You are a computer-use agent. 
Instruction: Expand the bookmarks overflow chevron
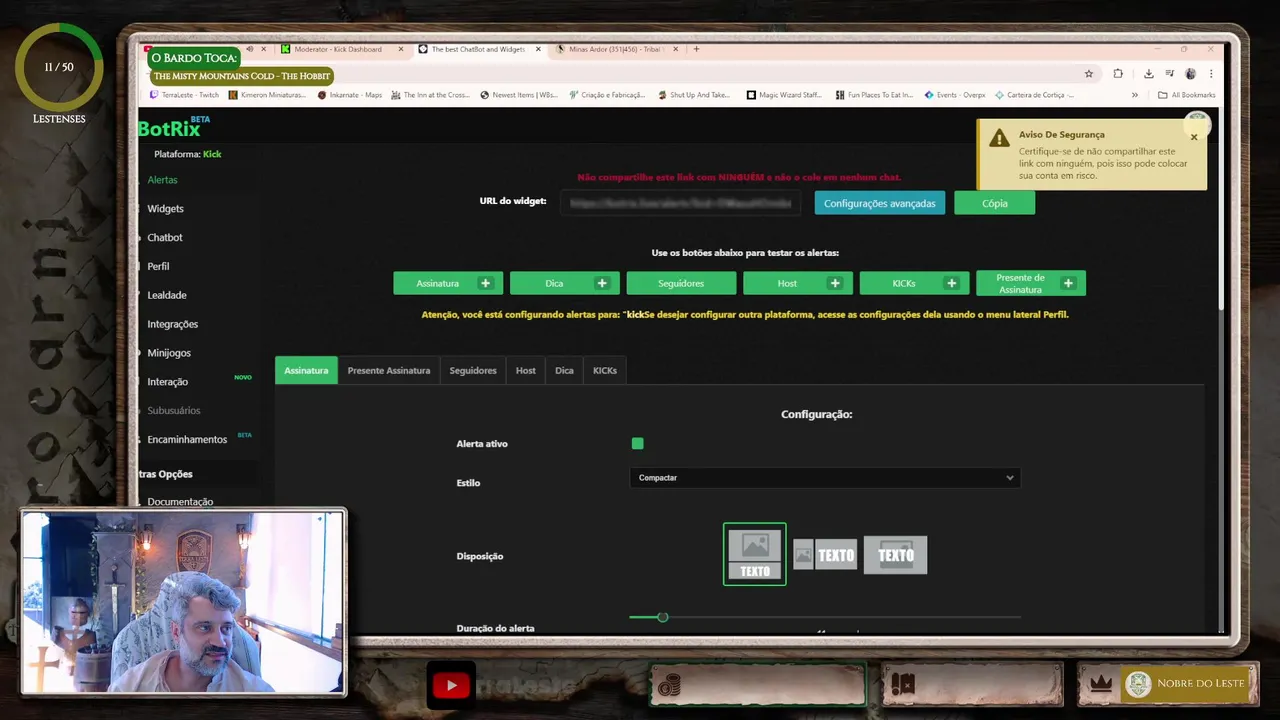point(1135,95)
